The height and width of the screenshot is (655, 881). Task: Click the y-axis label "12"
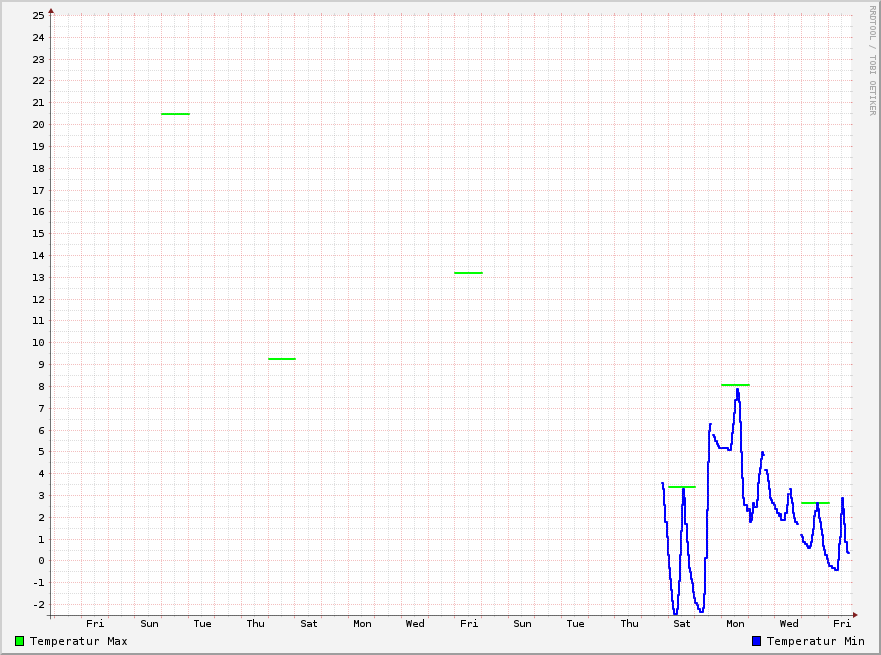(x=38, y=299)
